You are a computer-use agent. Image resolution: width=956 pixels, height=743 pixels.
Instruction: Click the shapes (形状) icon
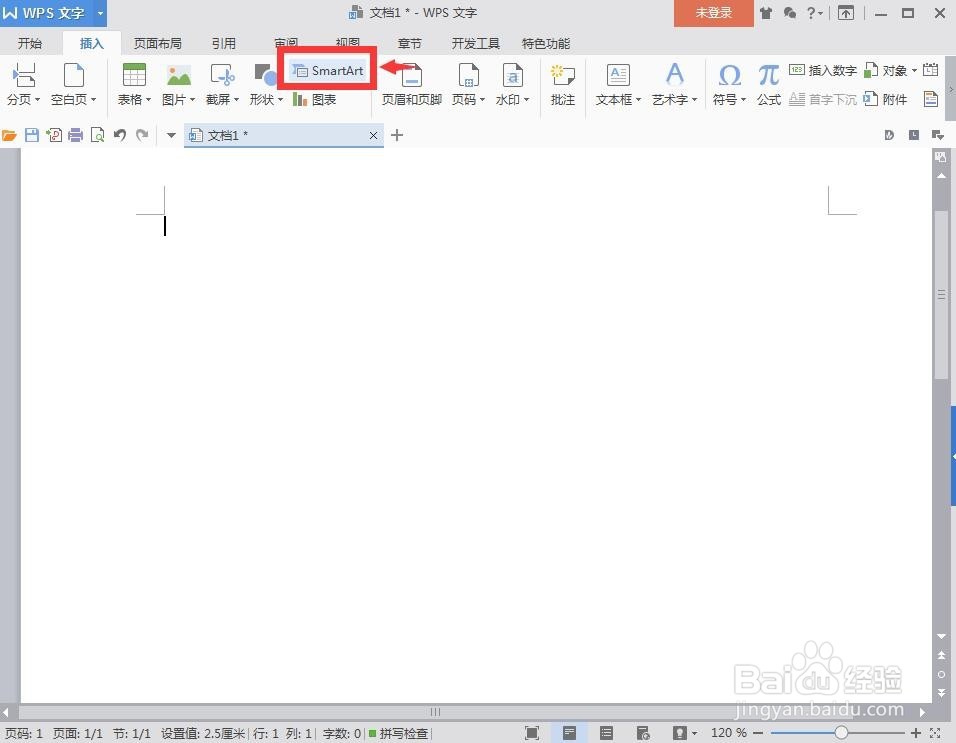point(266,76)
